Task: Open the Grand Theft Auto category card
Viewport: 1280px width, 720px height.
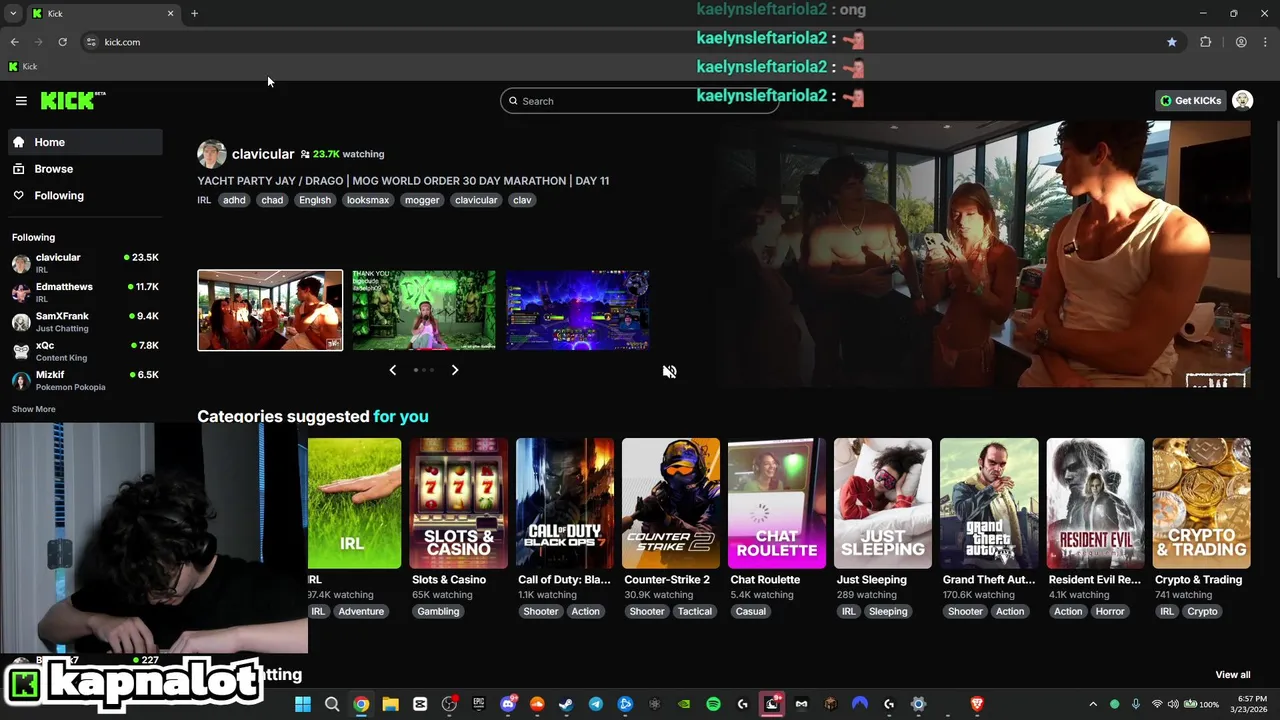Action: 988,503
